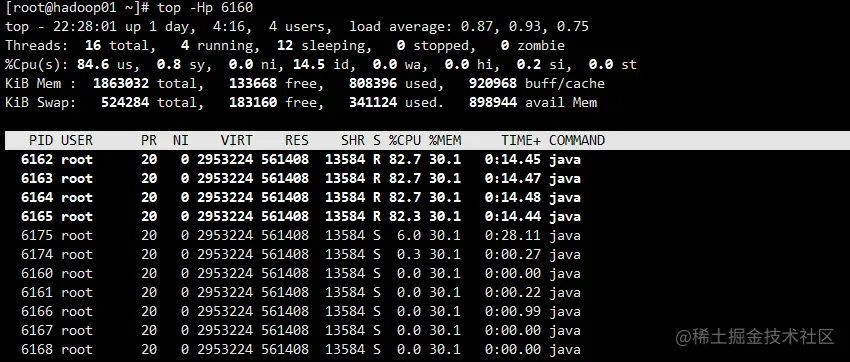Click TIME+ value 0:14.44

click(x=513, y=216)
